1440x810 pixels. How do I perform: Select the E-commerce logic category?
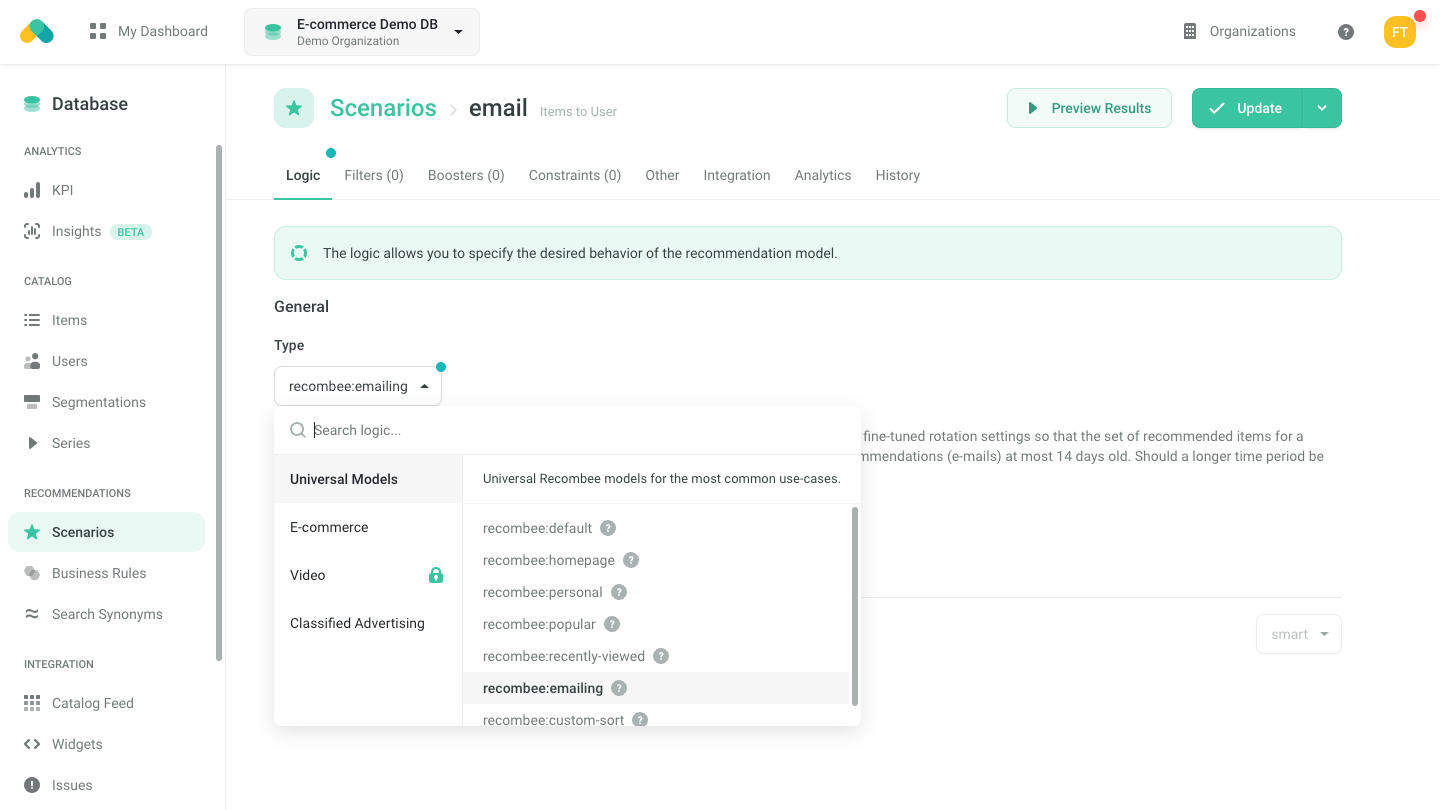point(368,527)
